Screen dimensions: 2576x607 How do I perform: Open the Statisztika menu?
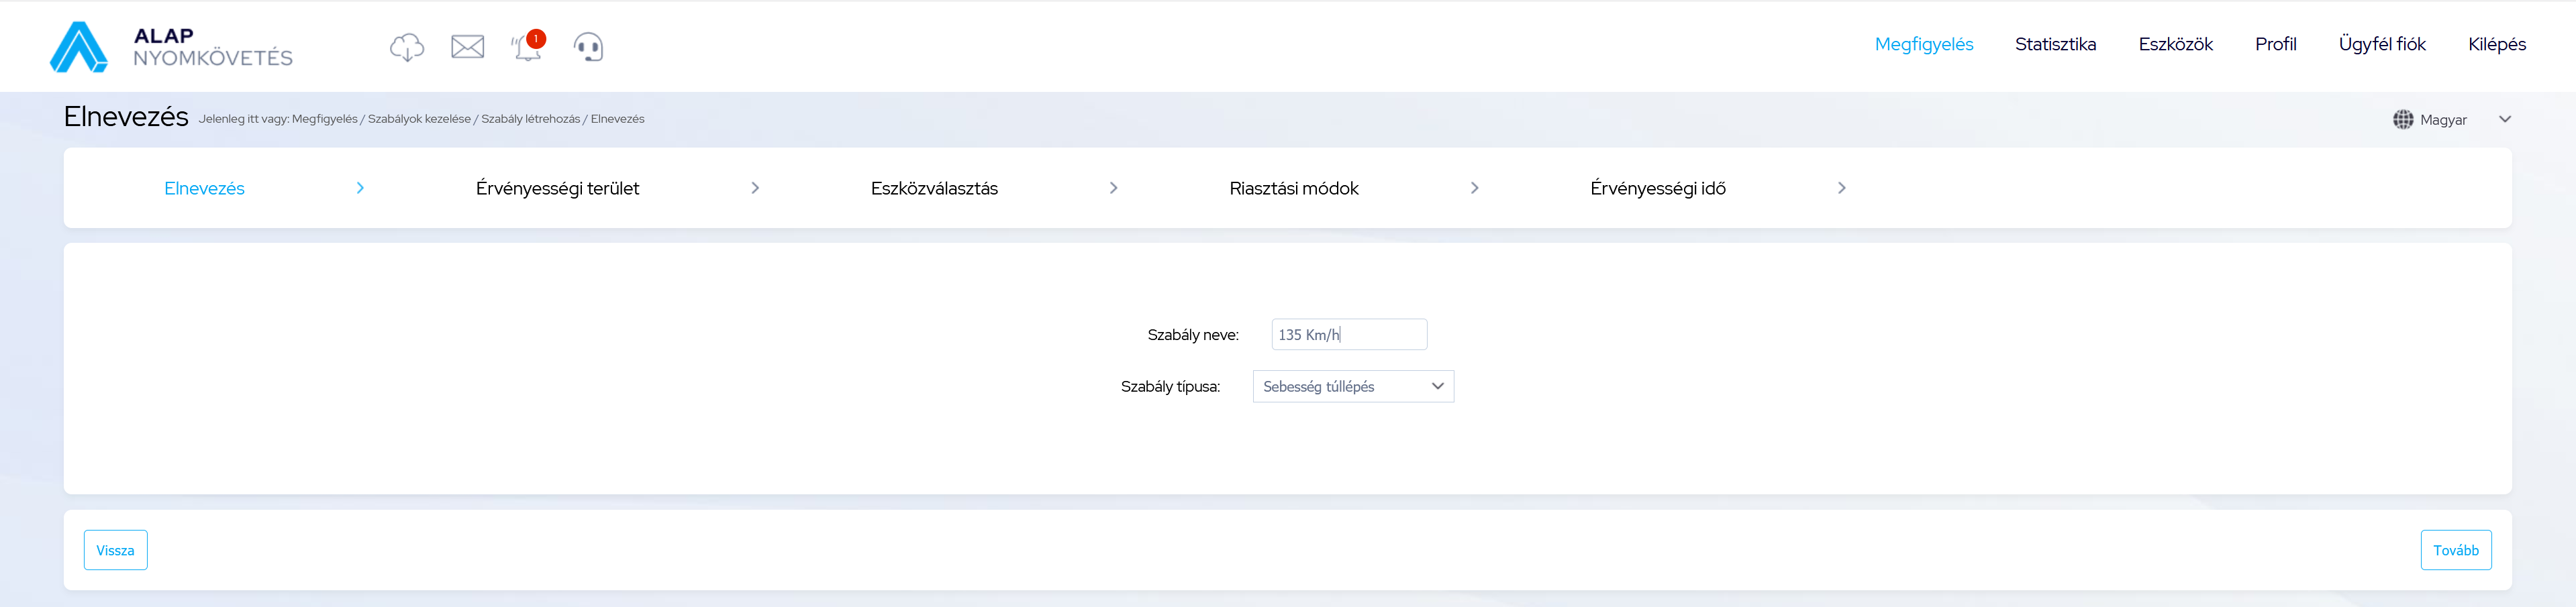[2054, 44]
